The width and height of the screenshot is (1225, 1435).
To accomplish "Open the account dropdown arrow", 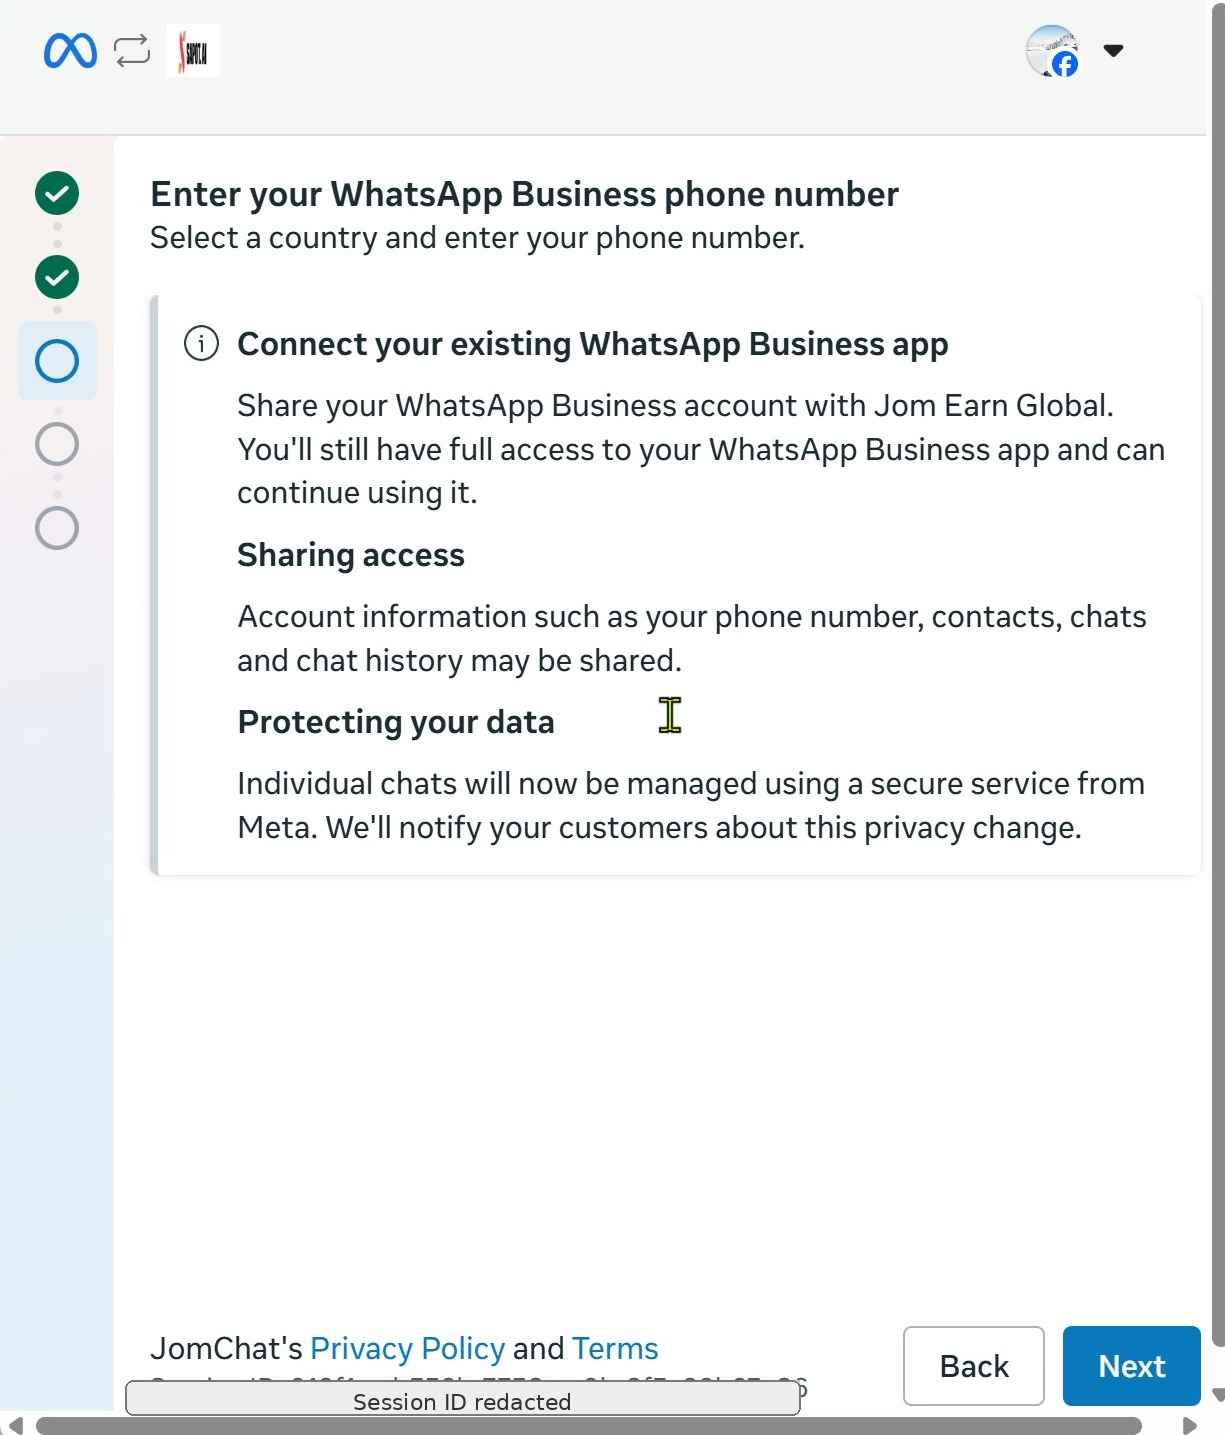I will (1113, 51).
